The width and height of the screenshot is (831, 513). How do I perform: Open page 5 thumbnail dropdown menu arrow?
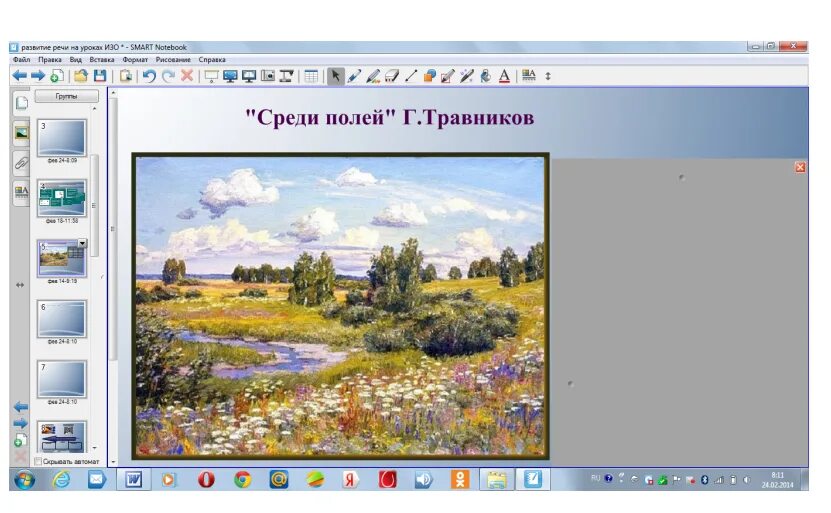pyautogui.click(x=82, y=243)
